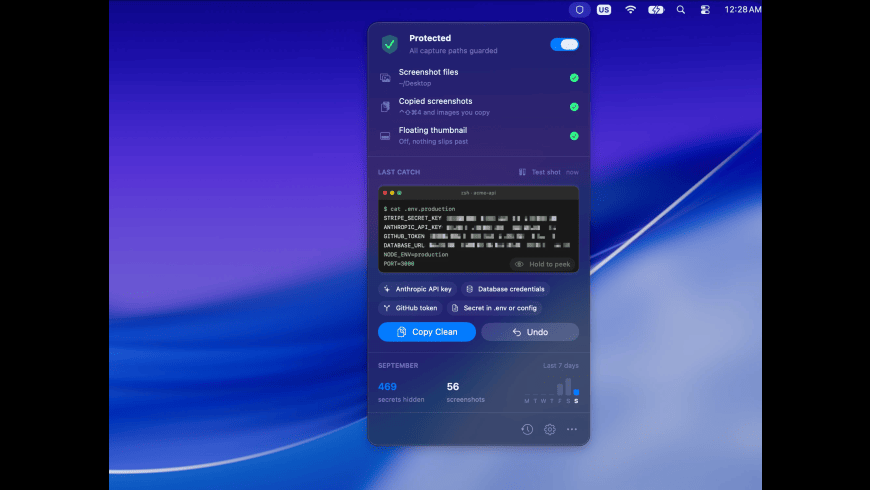870x490 pixels.
Task: Click the Copied screenshots clipboard icon
Action: [x=385, y=107]
